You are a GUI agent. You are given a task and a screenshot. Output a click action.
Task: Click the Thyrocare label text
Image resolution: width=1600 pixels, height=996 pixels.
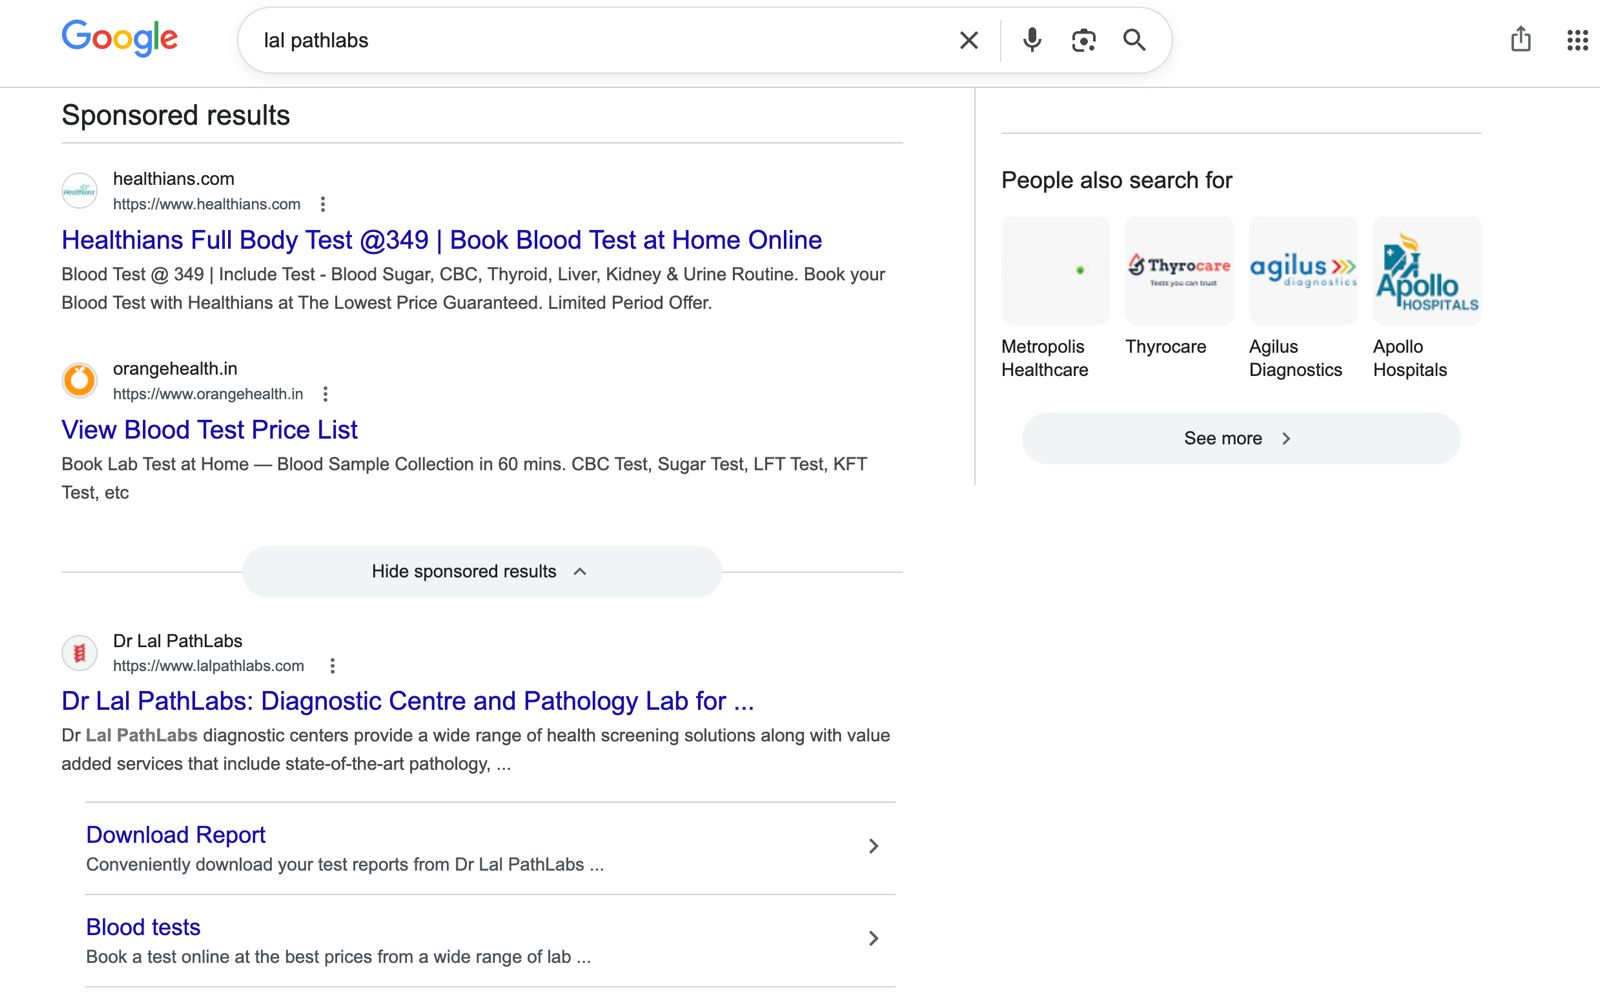(x=1166, y=347)
